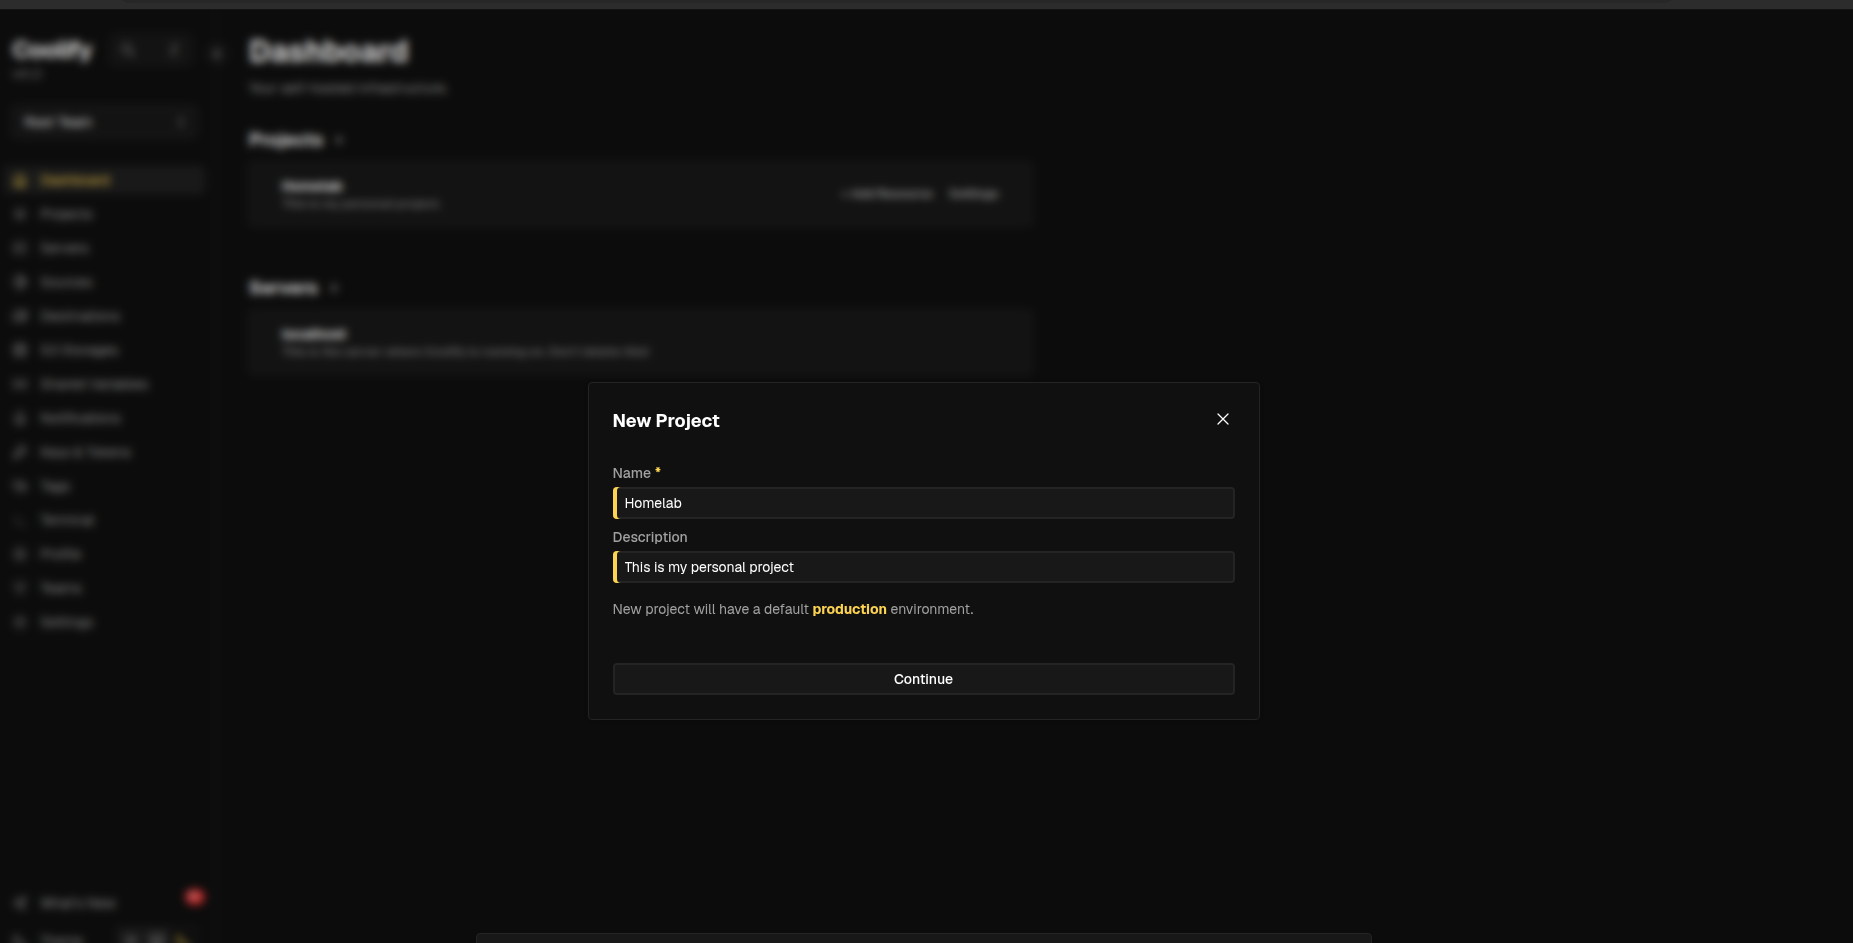Click the "Description" field label
Screen dimensions: 1853x943
pyautogui.click(x=650, y=537)
